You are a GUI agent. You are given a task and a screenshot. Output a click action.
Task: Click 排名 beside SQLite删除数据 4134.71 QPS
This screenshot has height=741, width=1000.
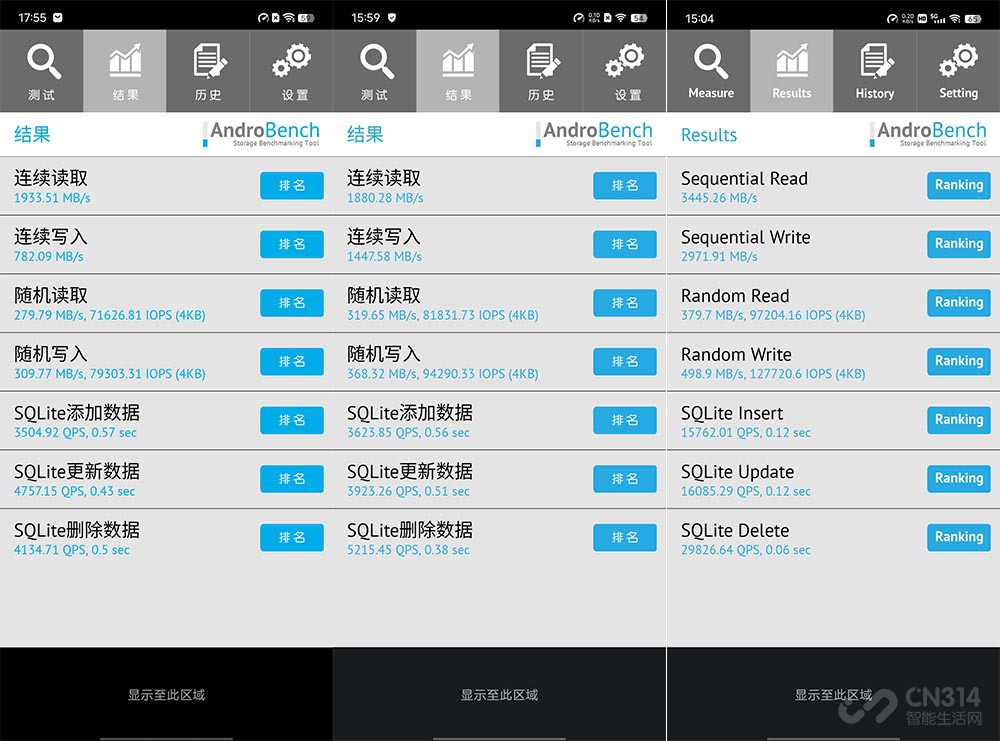pos(292,538)
